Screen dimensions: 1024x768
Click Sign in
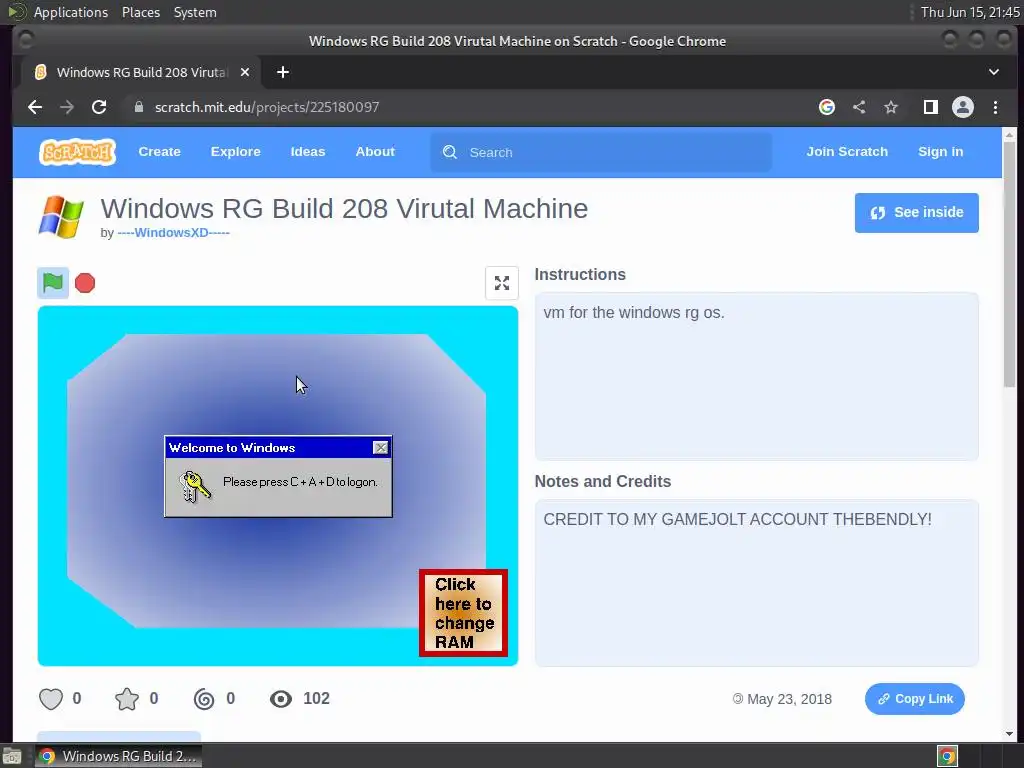tap(940, 152)
